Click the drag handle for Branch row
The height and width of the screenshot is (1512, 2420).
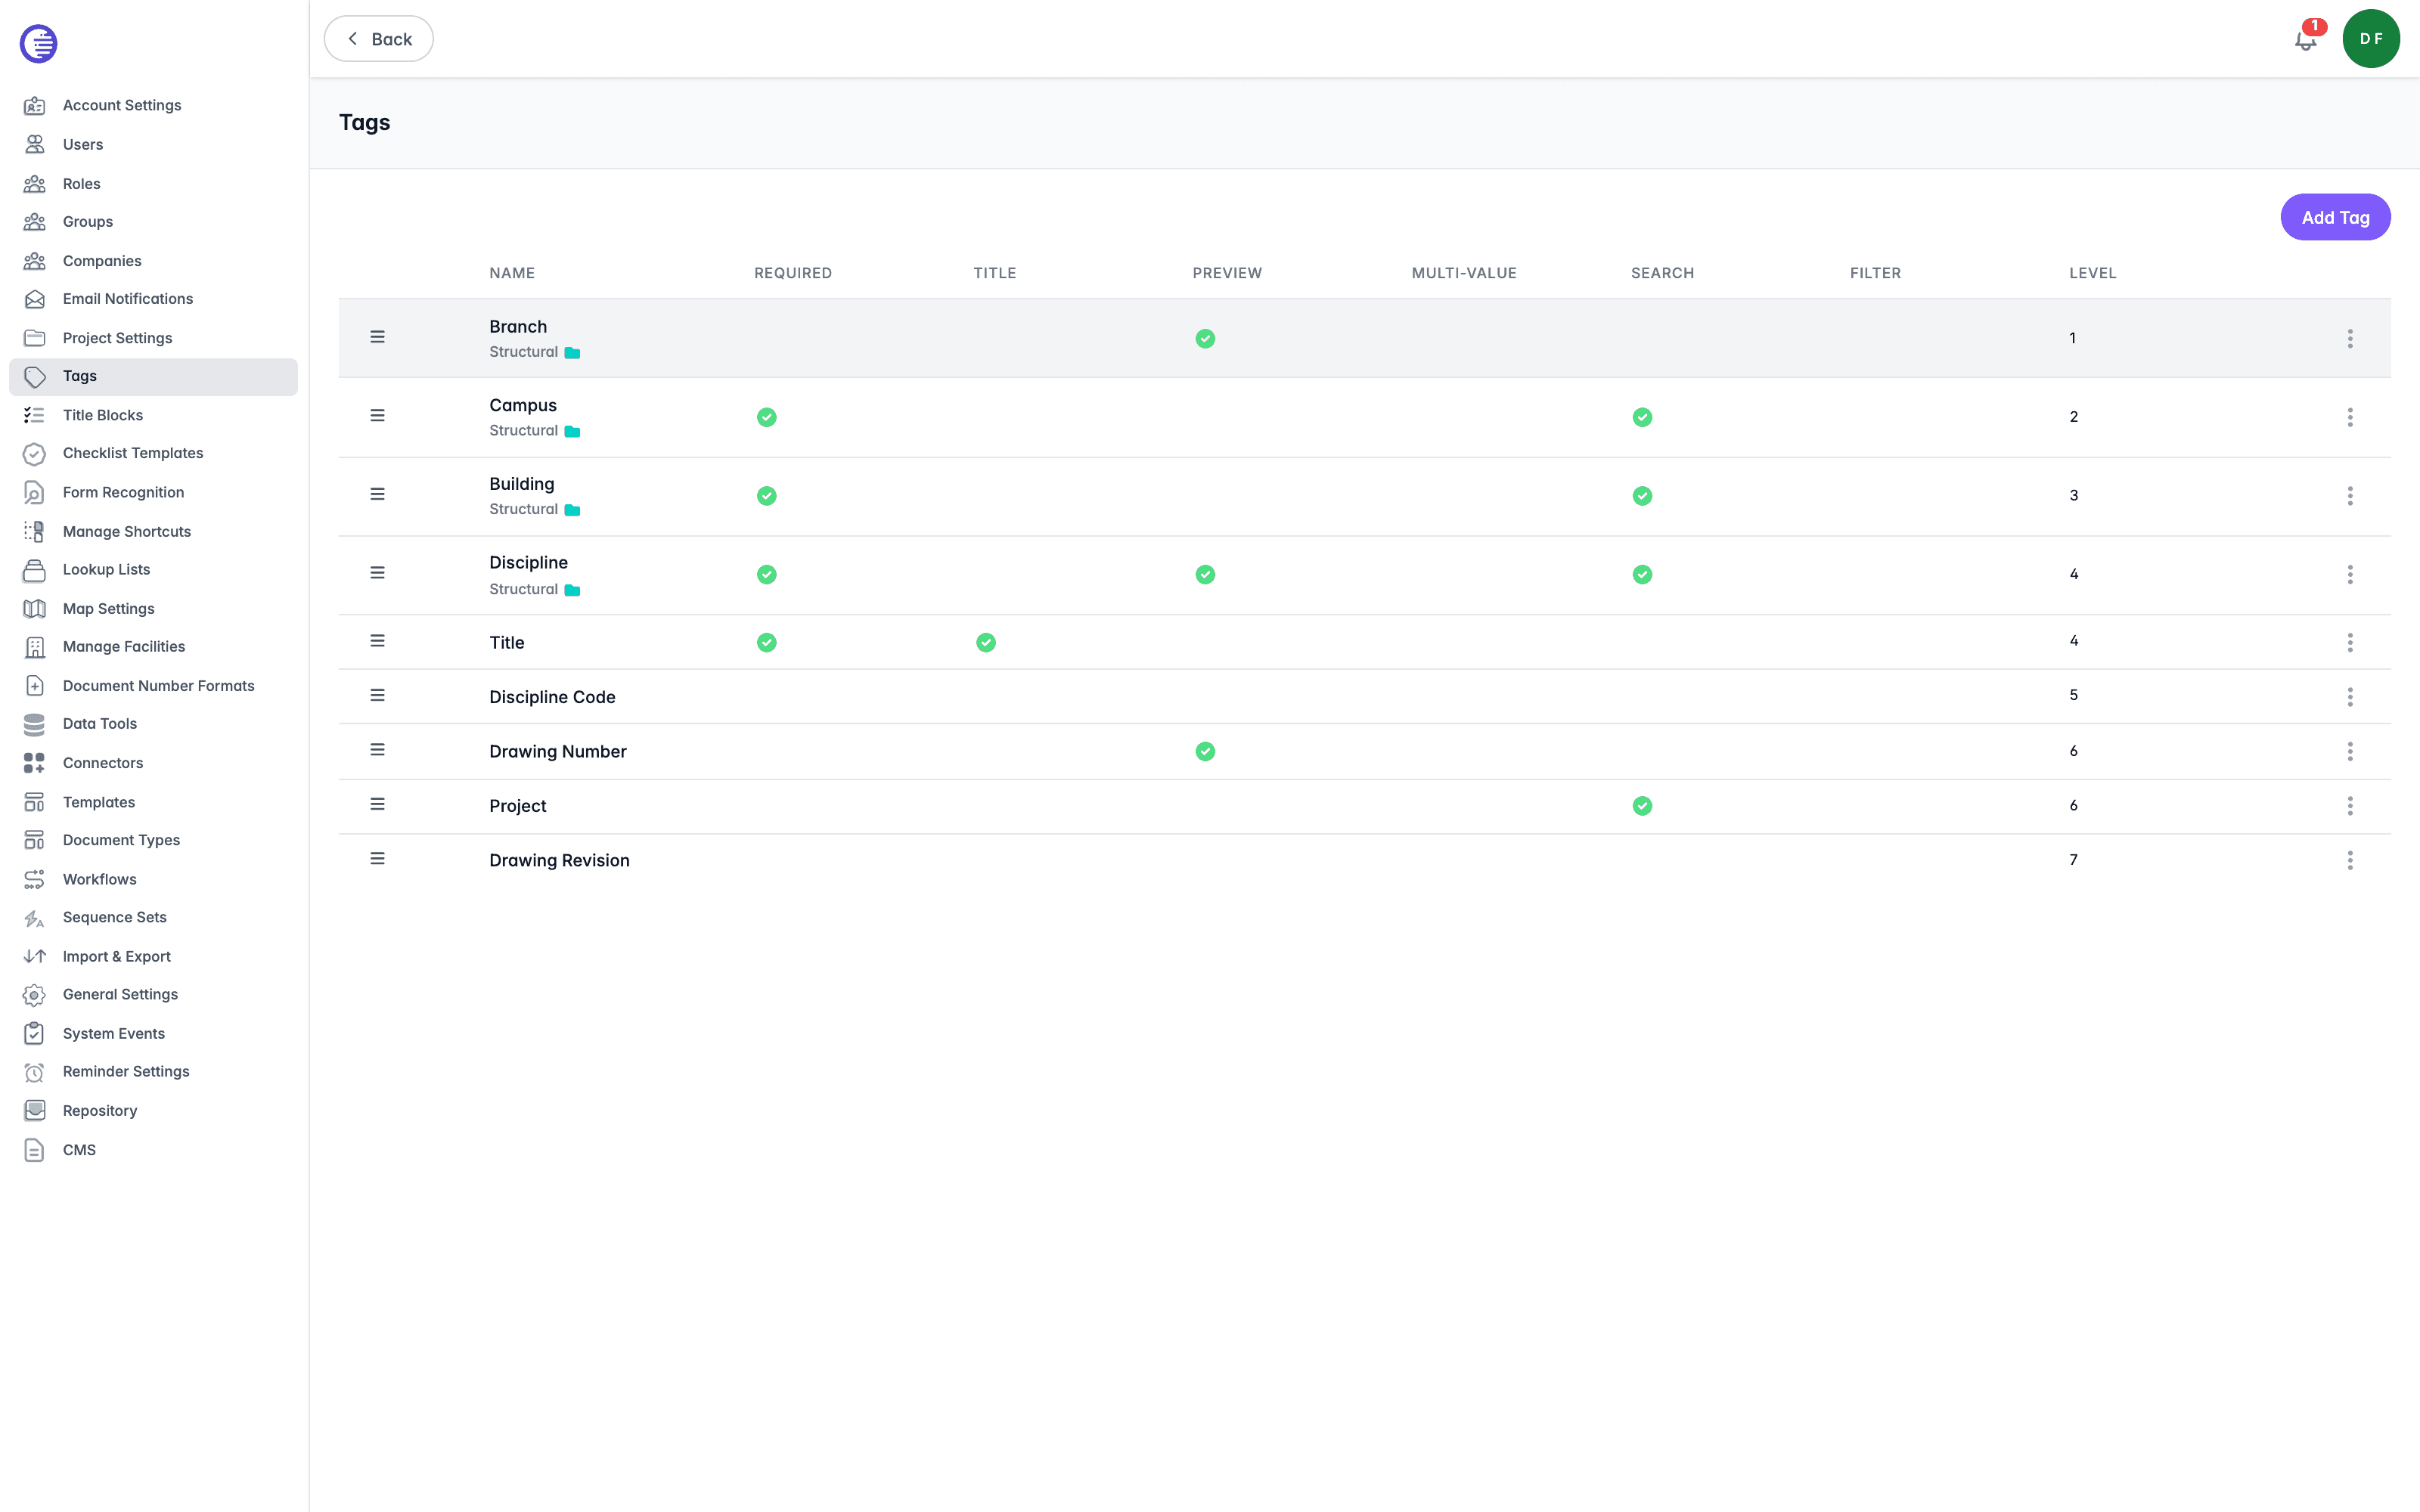[377, 337]
